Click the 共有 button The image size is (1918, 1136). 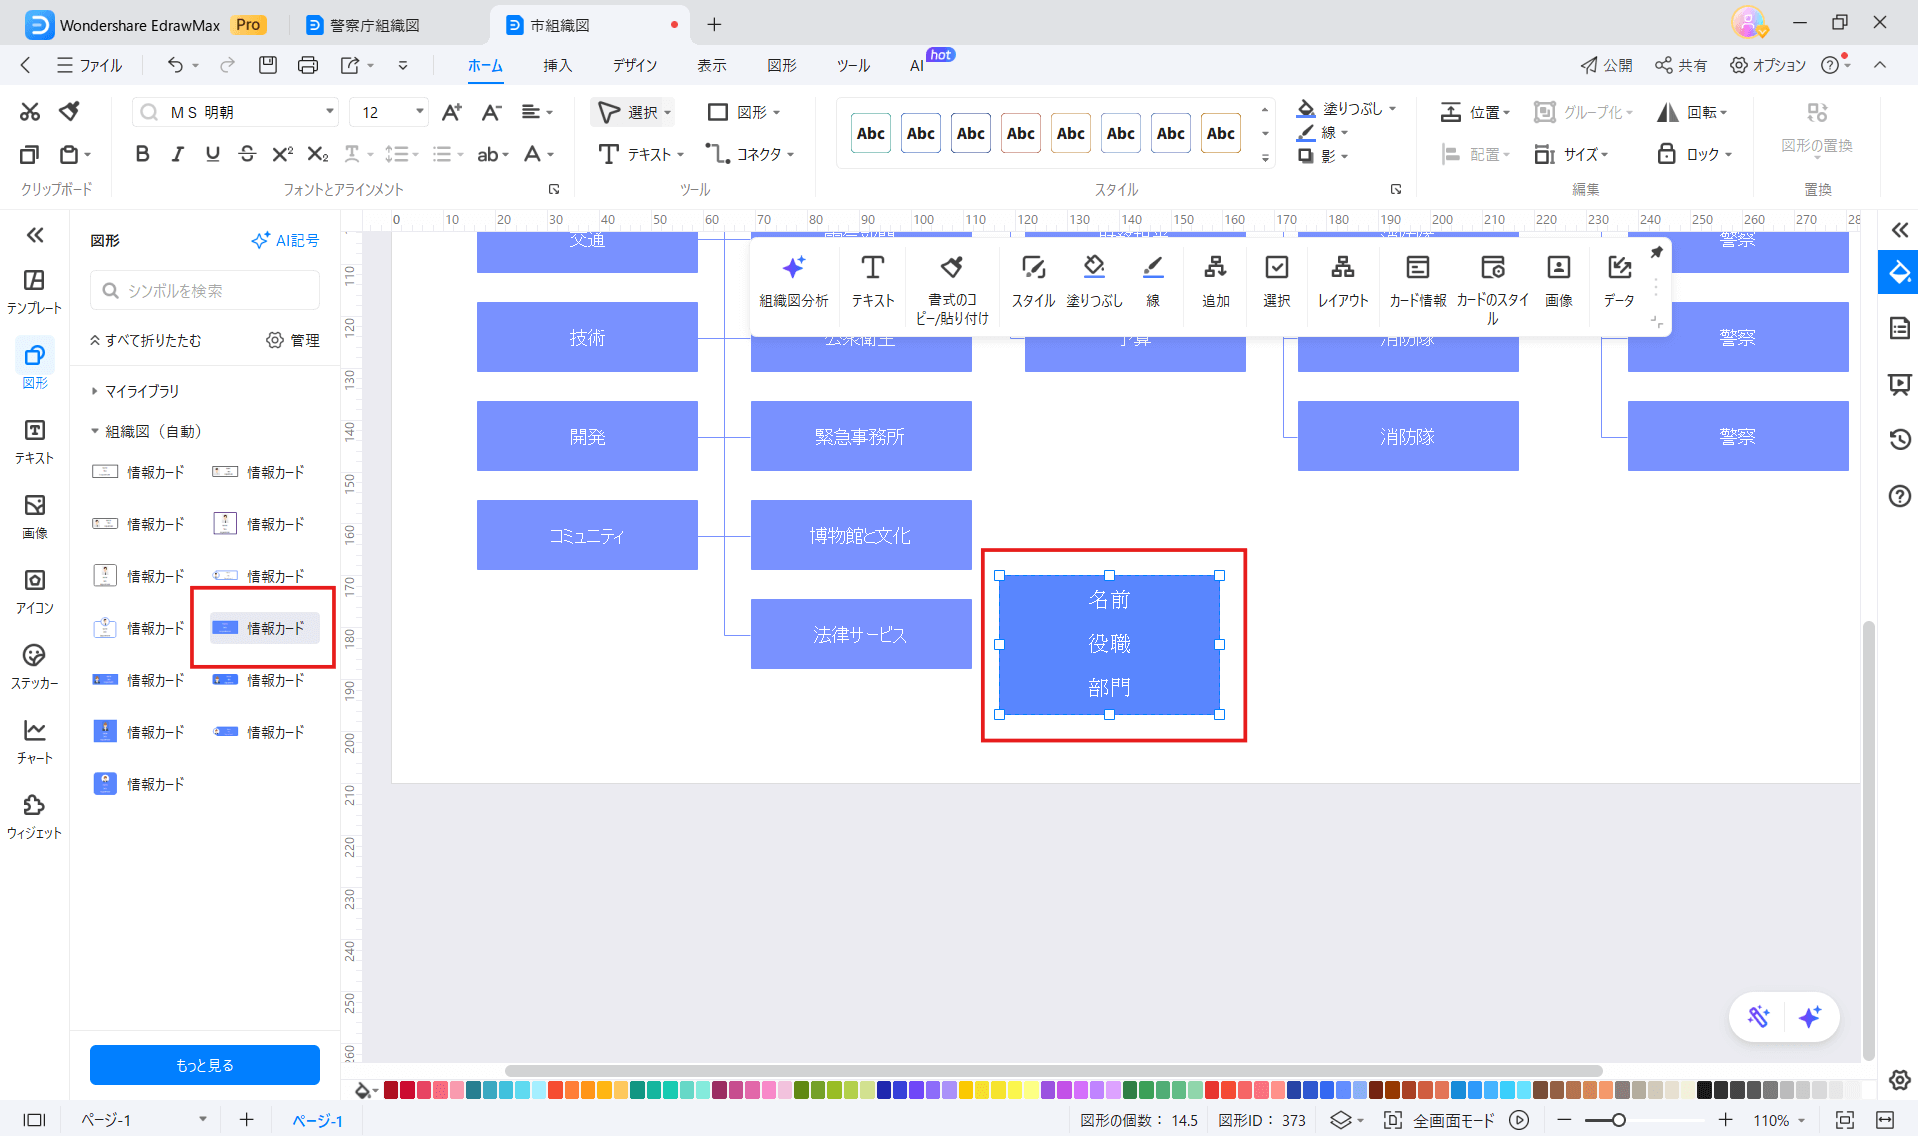click(x=1681, y=65)
